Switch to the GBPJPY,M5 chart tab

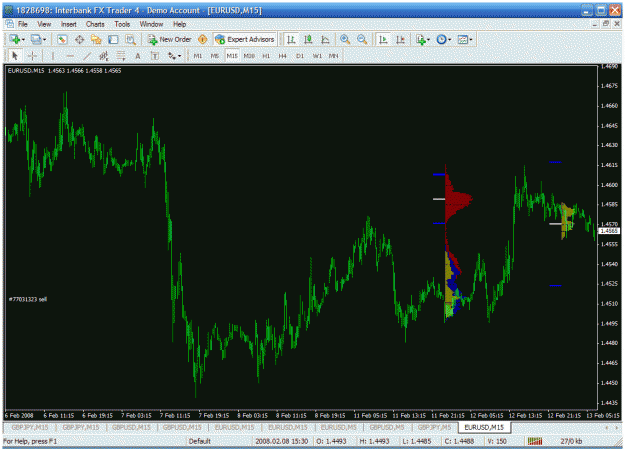434,427
